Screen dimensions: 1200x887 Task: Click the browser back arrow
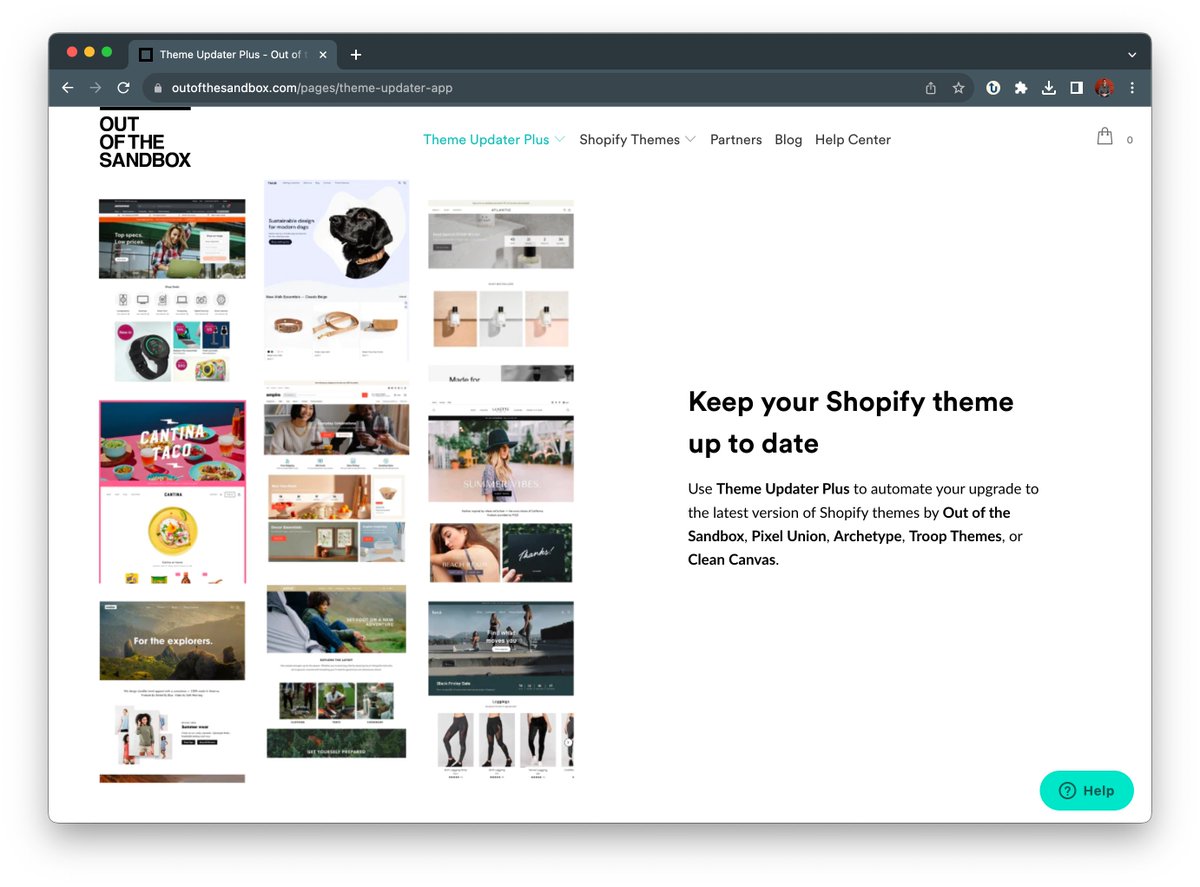[x=68, y=88]
